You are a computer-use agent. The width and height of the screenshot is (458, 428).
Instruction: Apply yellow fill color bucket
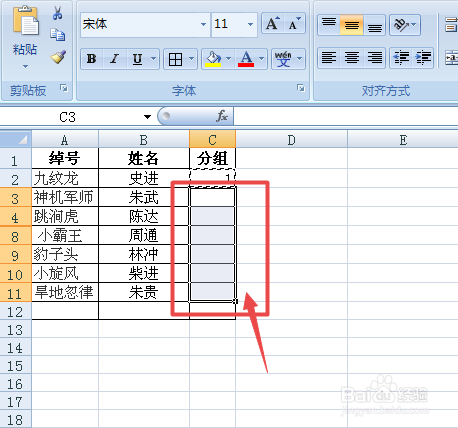tap(213, 59)
